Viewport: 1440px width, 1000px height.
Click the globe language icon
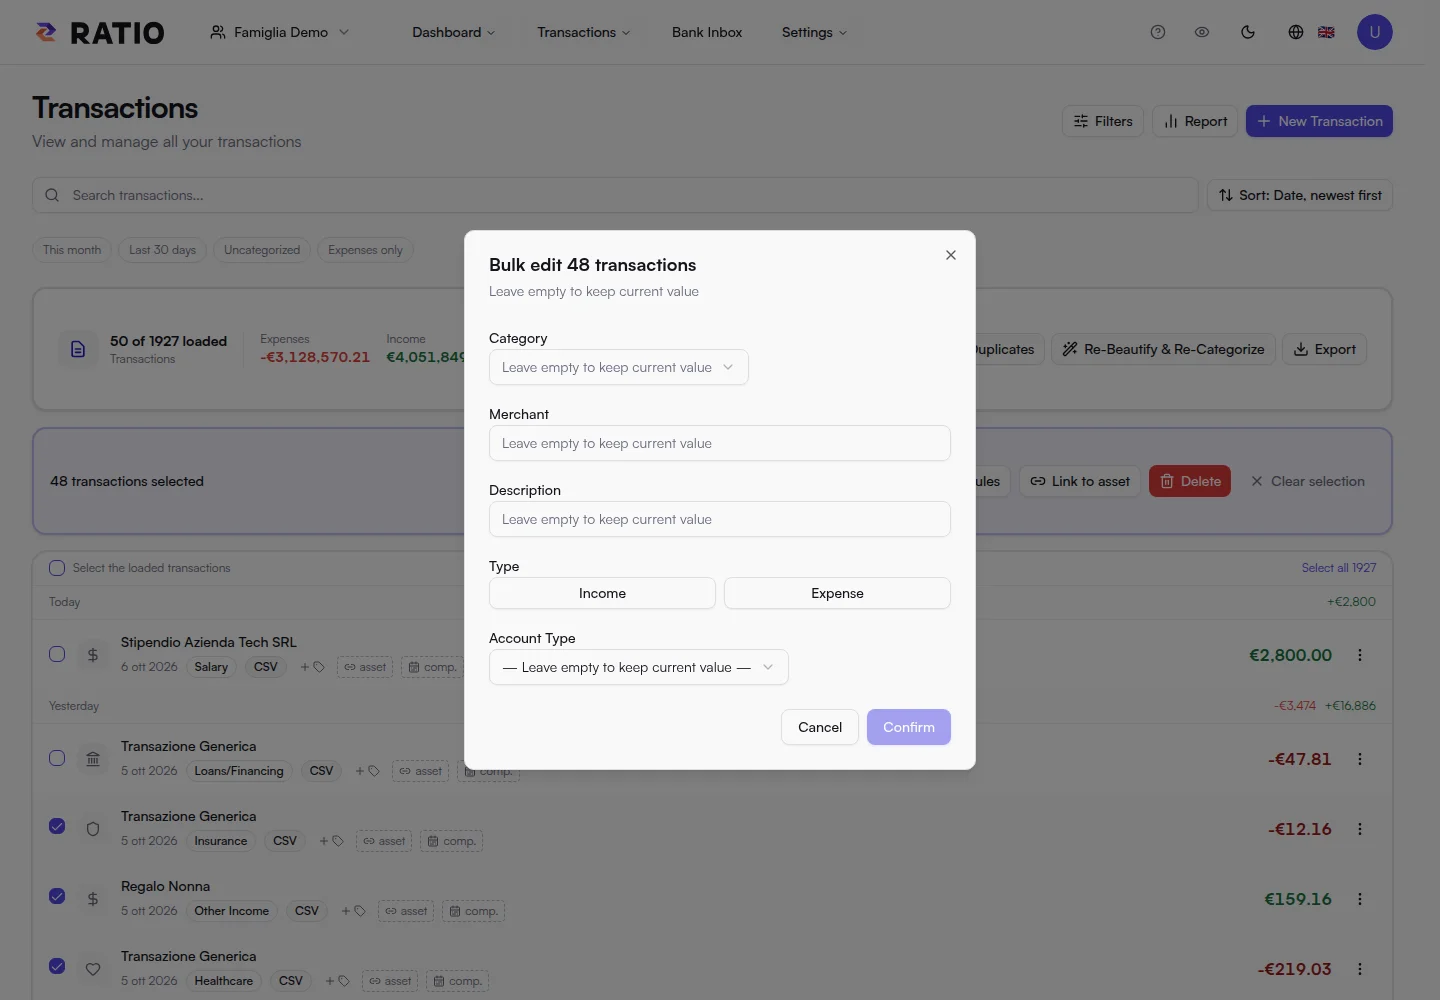(x=1296, y=32)
